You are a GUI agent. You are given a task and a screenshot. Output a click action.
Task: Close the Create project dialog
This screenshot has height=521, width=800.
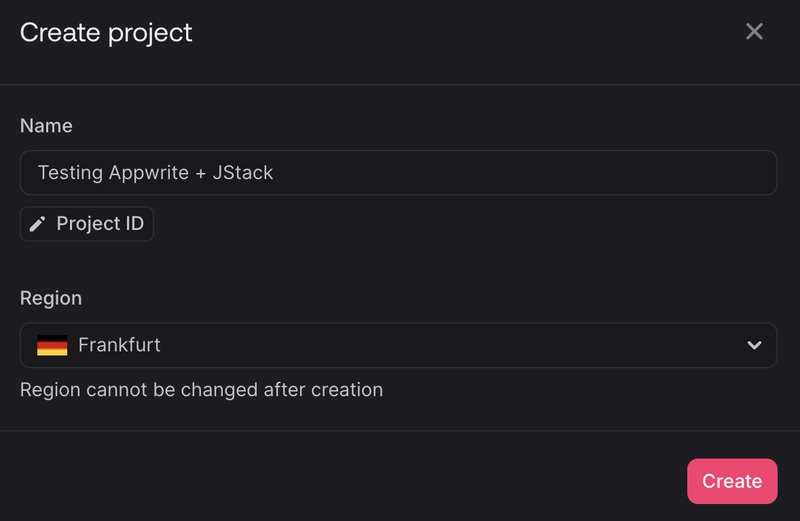(754, 31)
